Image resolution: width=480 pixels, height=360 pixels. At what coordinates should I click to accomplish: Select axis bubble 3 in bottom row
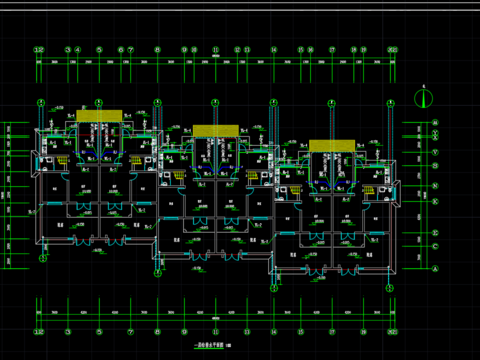pos(68,332)
